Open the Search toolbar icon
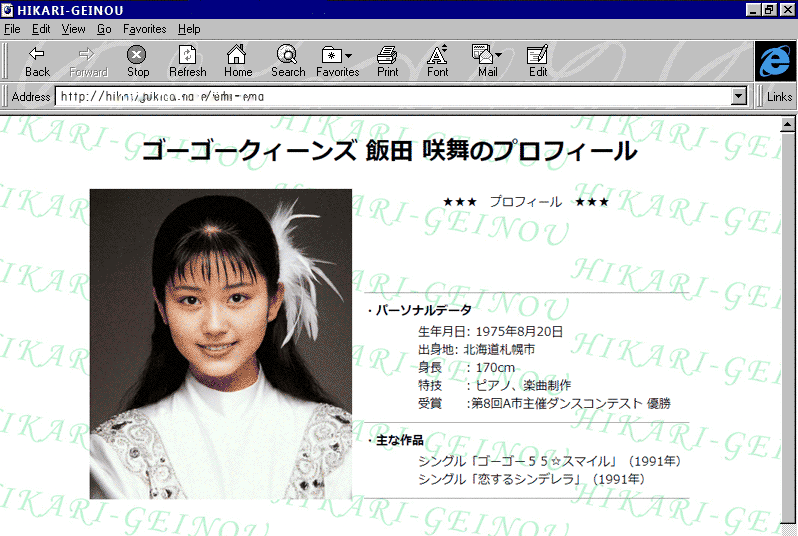The image size is (798, 536). (287, 54)
